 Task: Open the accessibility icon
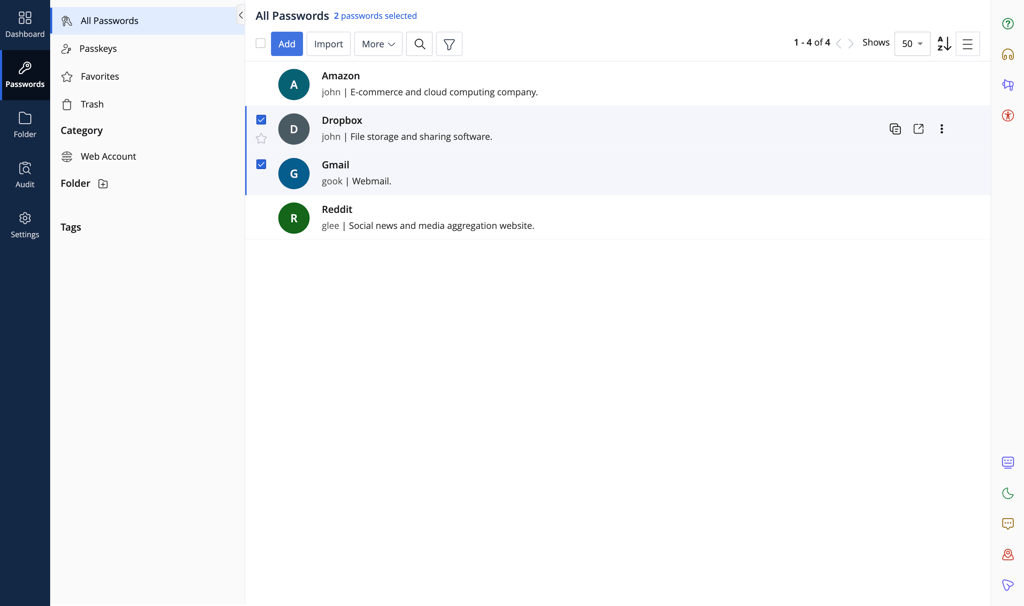pos(1008,116)
